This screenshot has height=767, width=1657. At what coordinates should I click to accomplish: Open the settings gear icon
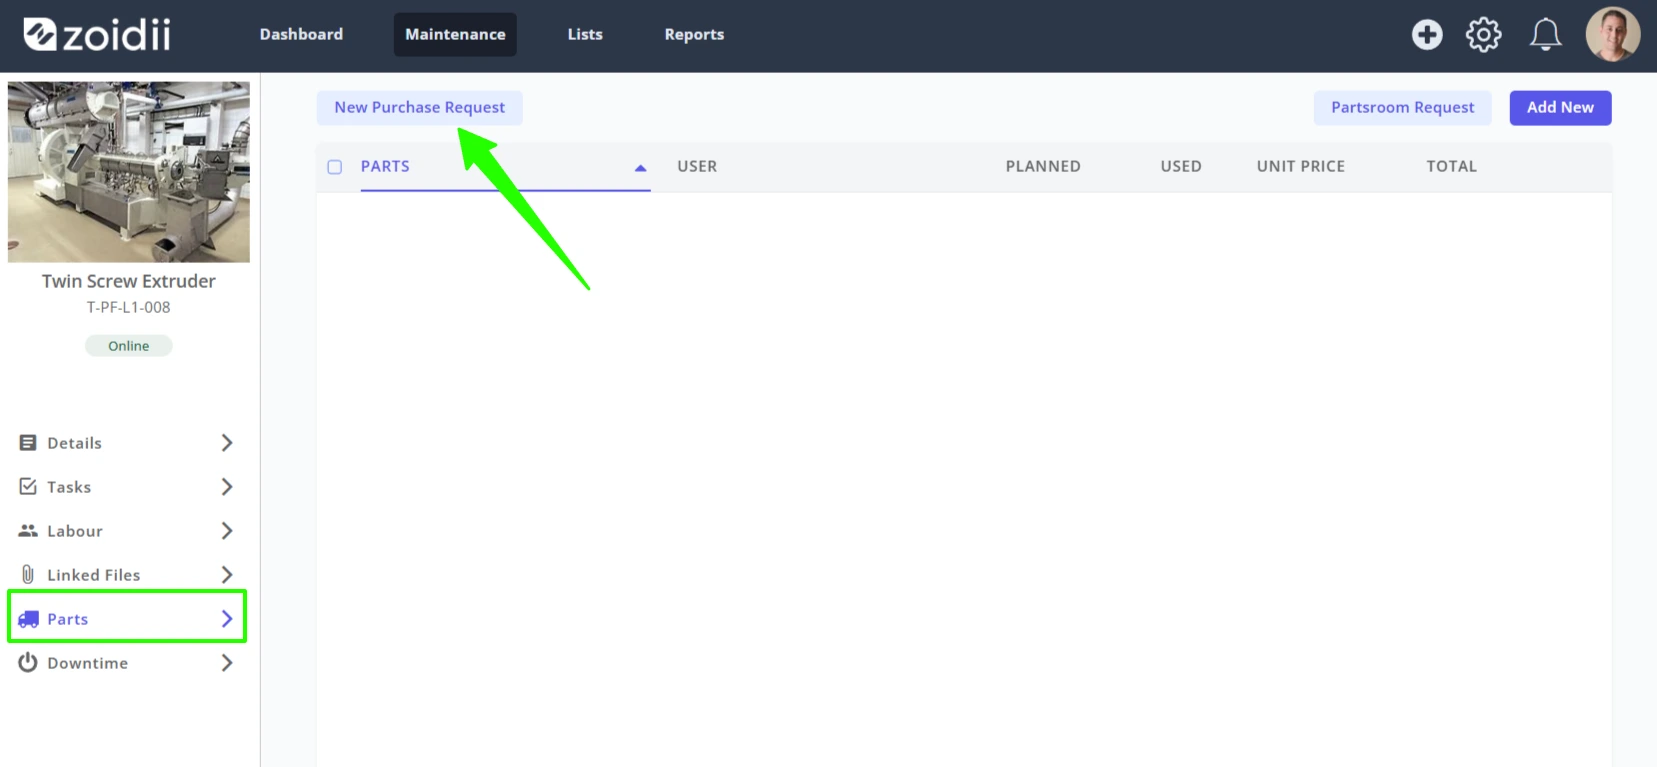[x=1483, y=35]
